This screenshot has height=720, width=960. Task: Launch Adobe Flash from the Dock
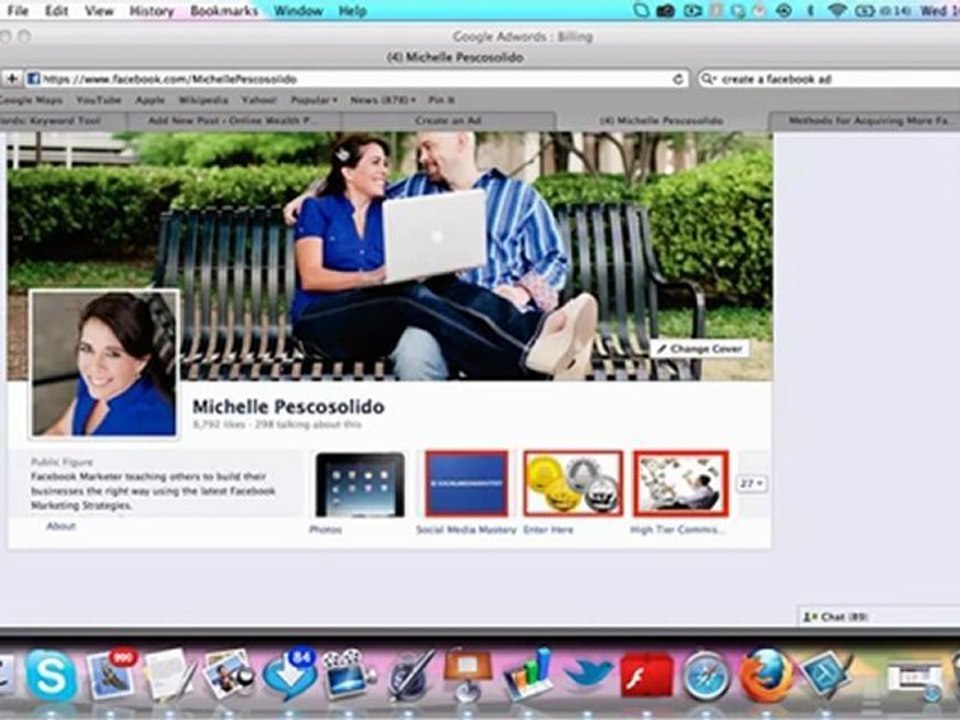coord(647,675)
